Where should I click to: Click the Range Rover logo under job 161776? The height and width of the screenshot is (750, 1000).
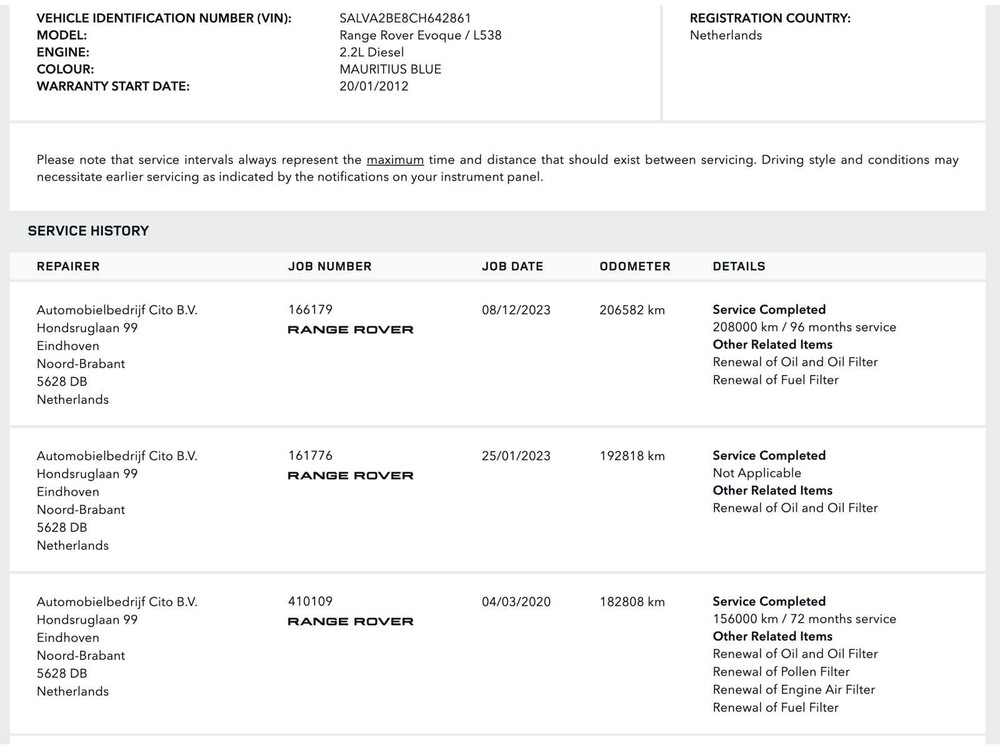coord(350,476)
